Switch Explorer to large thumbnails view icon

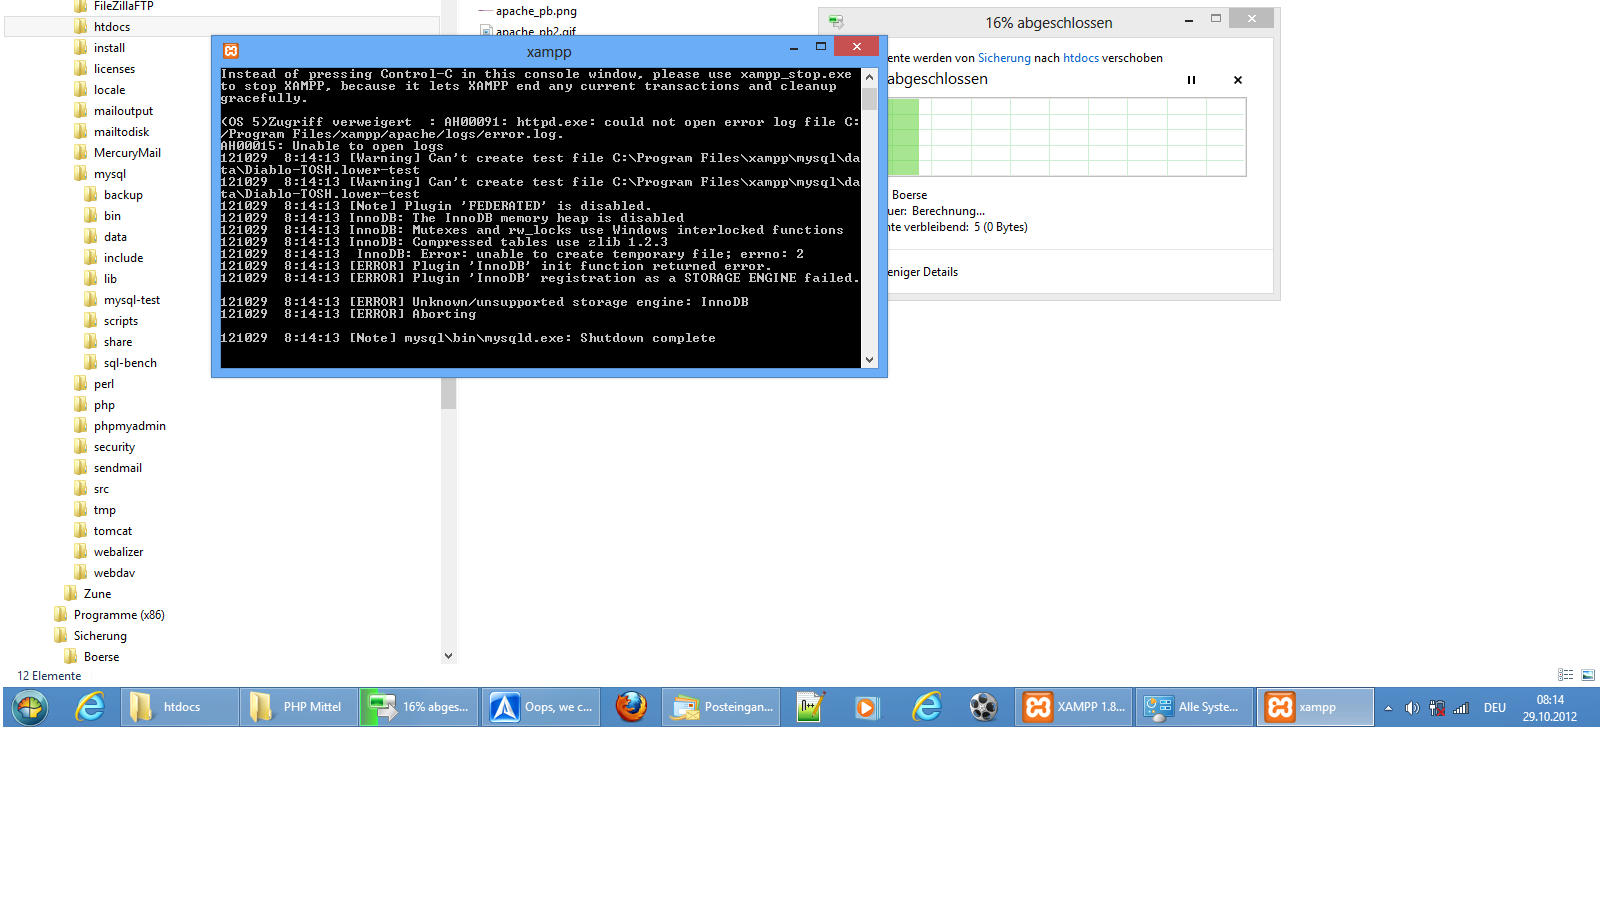(1588, 675)
